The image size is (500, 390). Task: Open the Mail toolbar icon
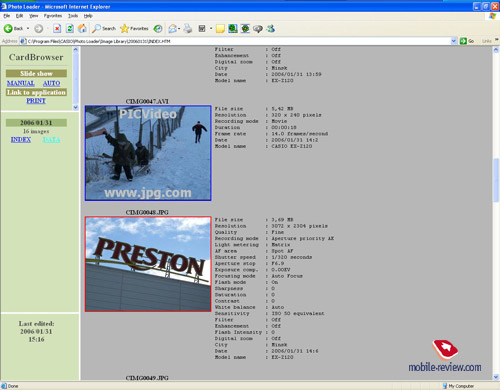click(173, 29)
